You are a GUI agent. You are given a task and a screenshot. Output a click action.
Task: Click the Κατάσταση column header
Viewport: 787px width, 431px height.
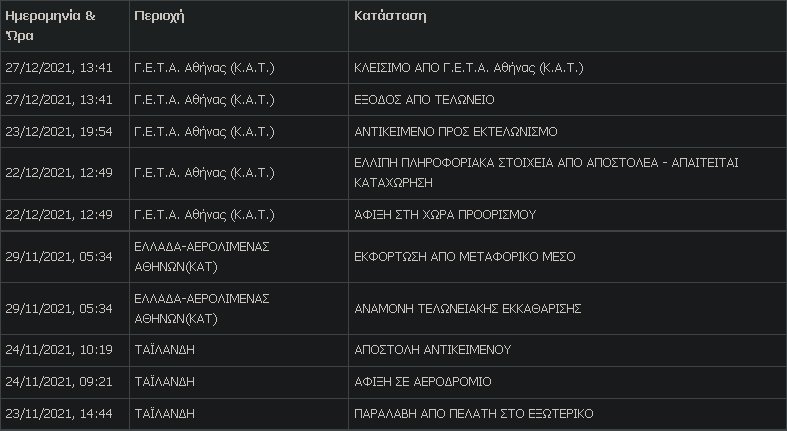coord(390,16)
